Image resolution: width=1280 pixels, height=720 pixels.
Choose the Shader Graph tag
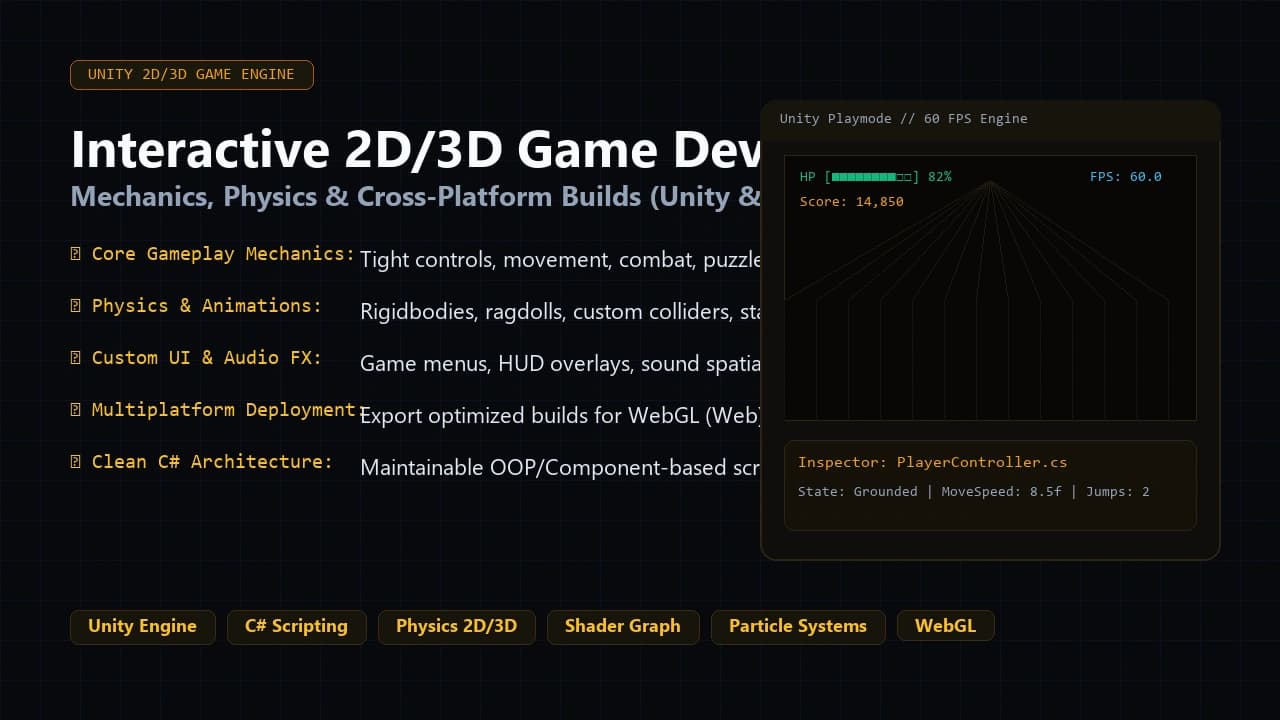pos(622,627)
